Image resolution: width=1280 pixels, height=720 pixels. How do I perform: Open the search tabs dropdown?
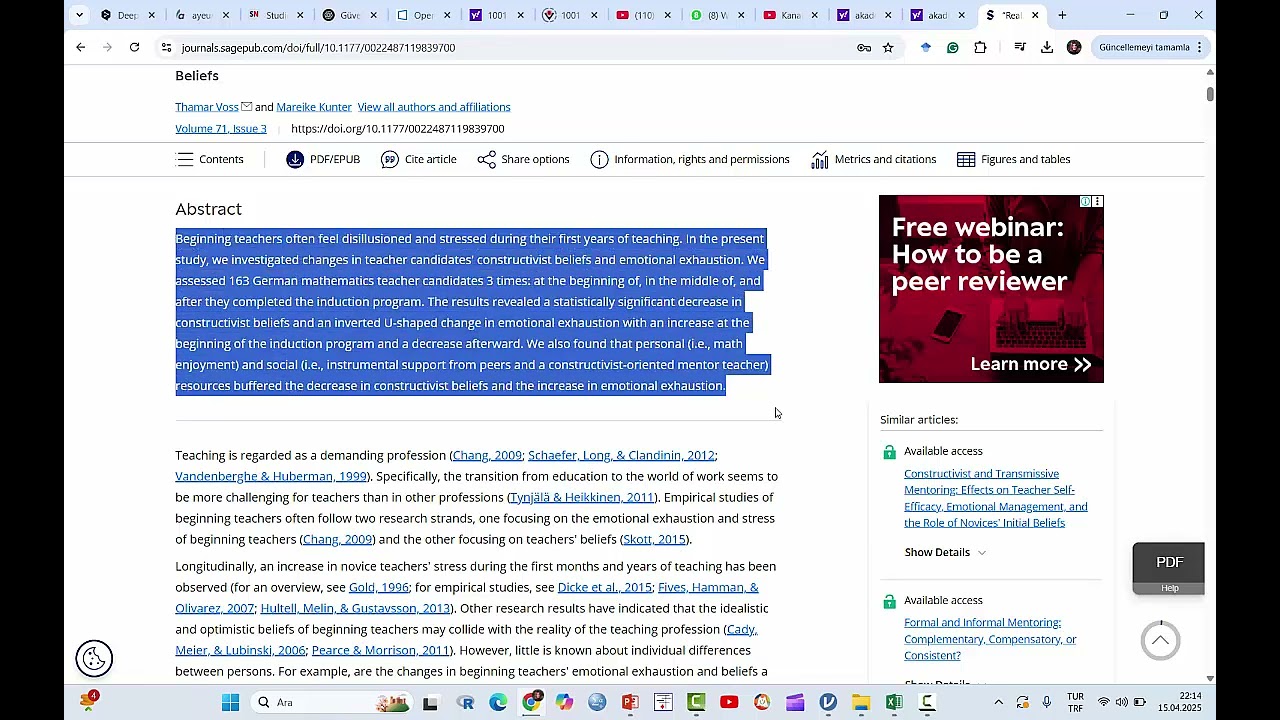(79, 15)
